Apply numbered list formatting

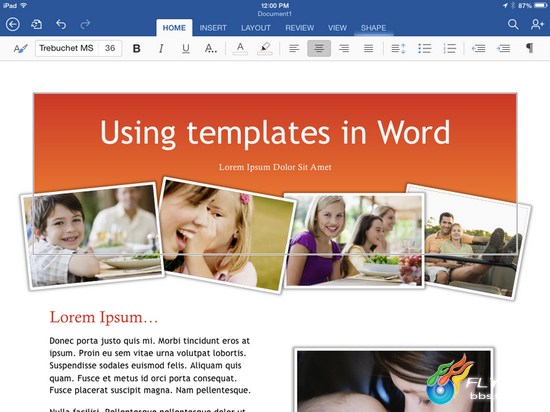[449, 48]
